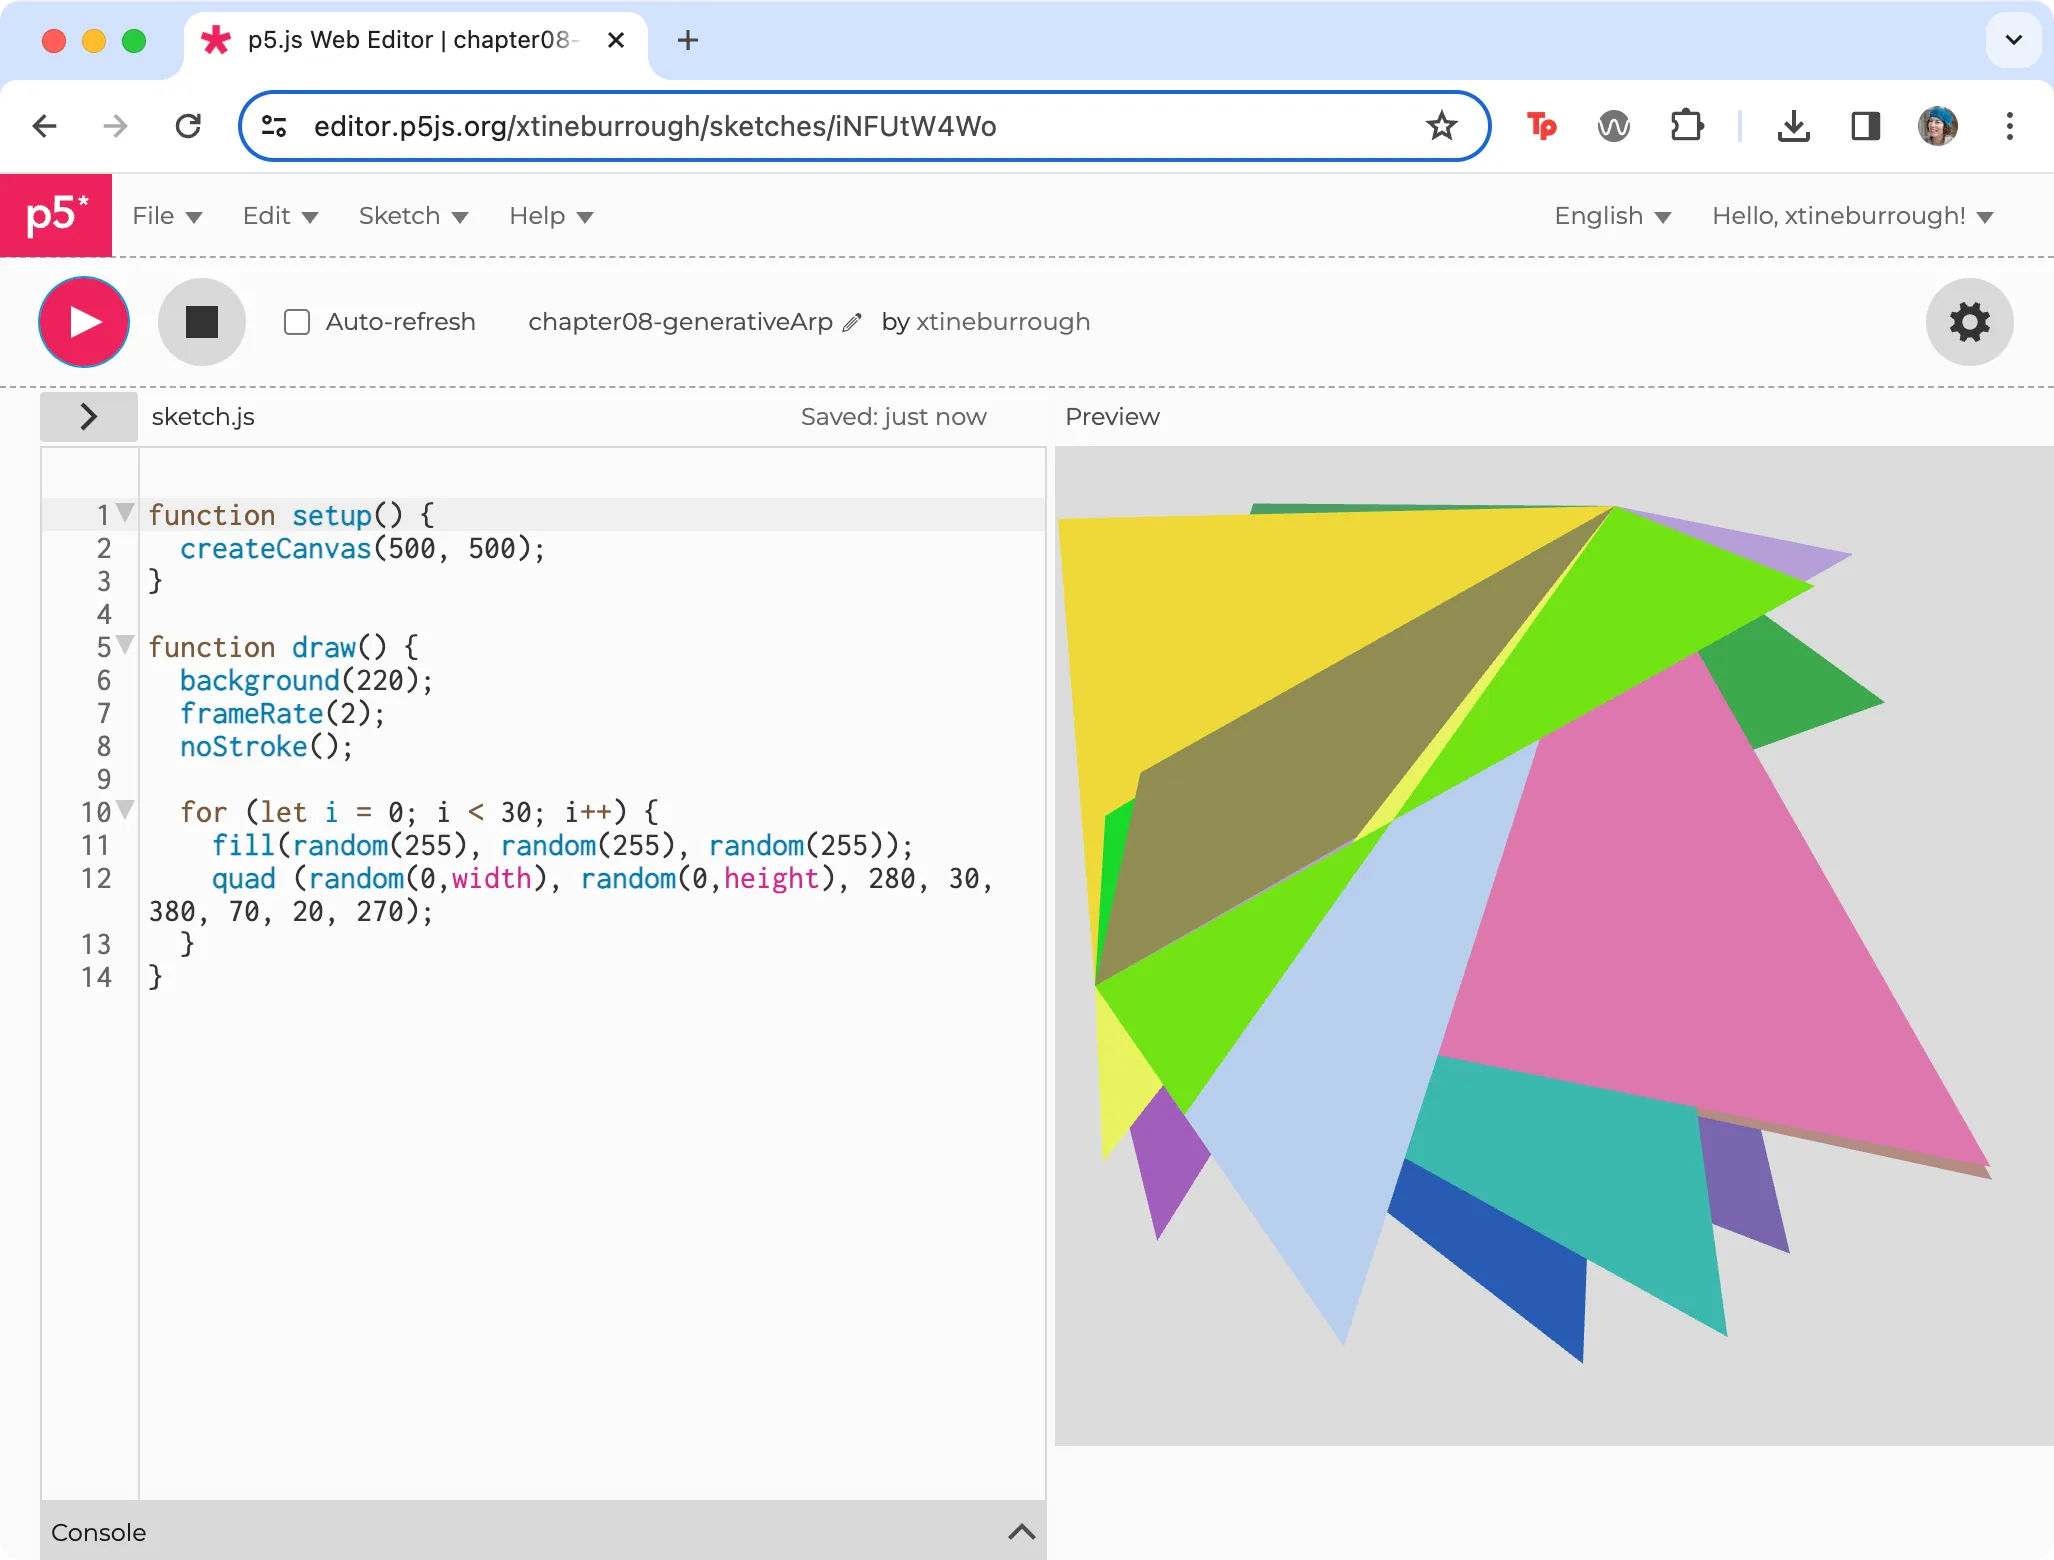Screen dimensions: 2054x1560
Task: Open the English language dropdown
Action: [1610, 216]
